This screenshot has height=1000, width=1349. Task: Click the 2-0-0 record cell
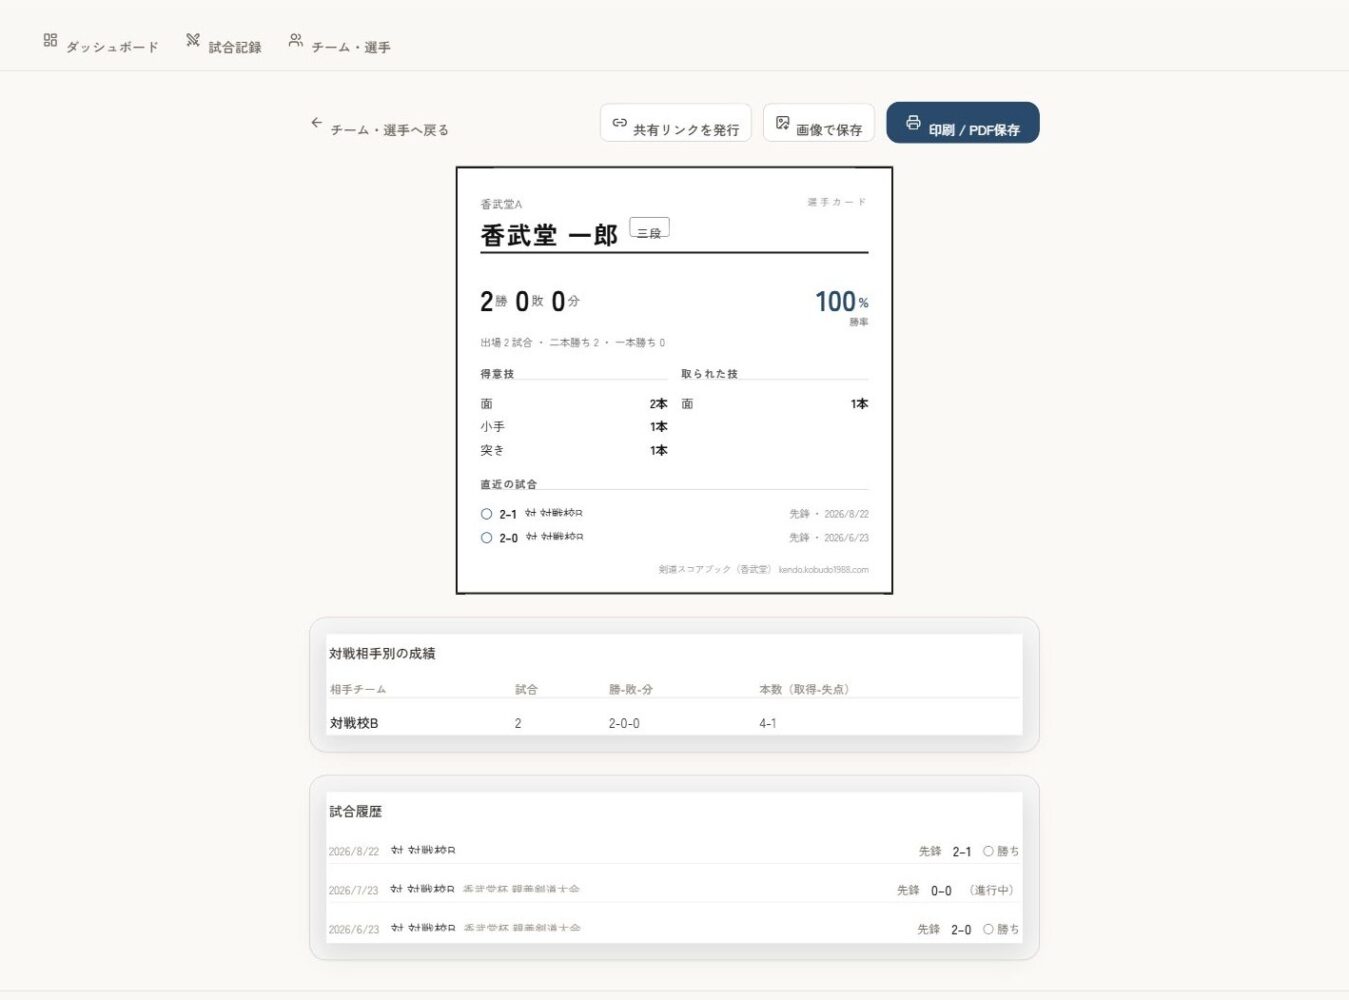click(x=624, y=723)
